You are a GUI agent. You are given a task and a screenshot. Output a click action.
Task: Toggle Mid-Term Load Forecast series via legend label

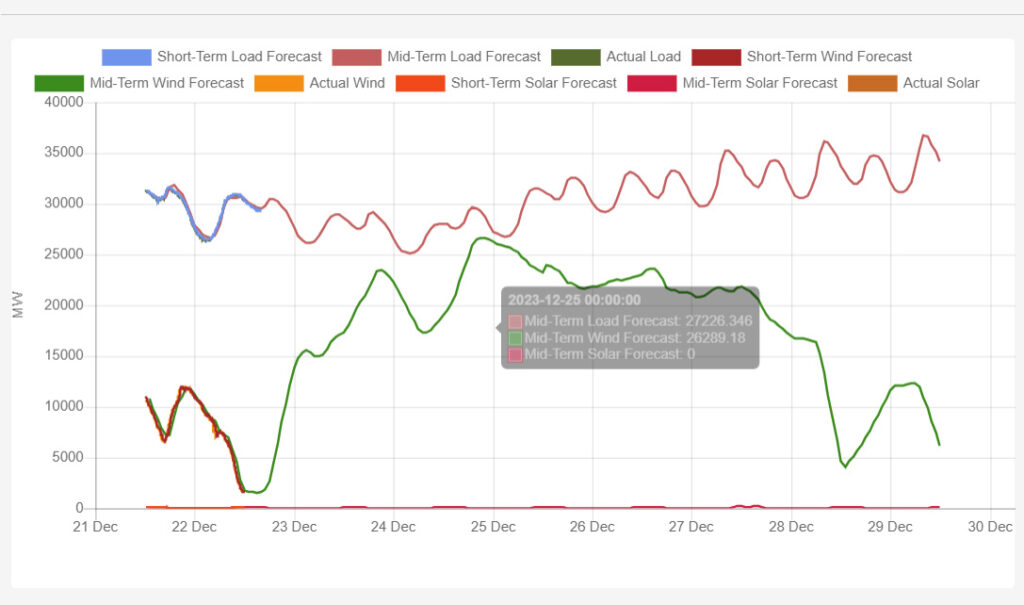[463, 57]
